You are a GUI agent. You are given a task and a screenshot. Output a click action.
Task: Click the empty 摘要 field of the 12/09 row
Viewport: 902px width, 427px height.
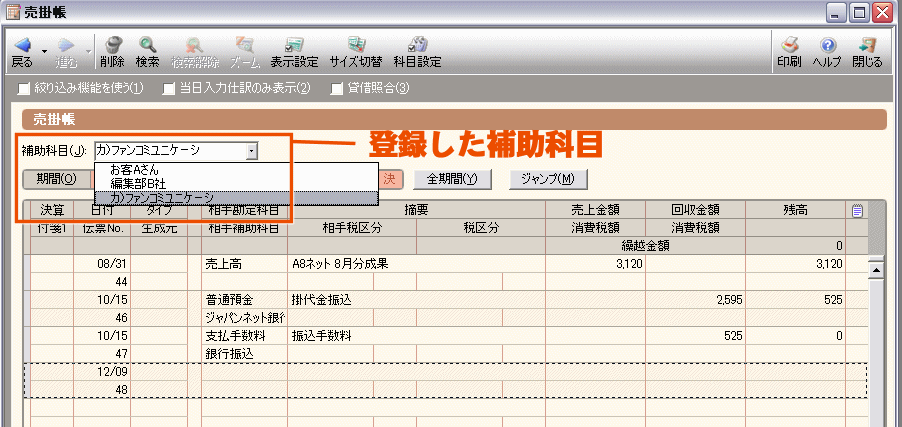coord(416,372)
